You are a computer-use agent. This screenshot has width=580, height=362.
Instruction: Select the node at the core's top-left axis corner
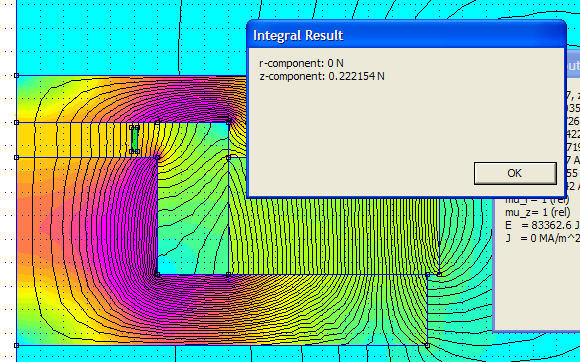point(16,75)
